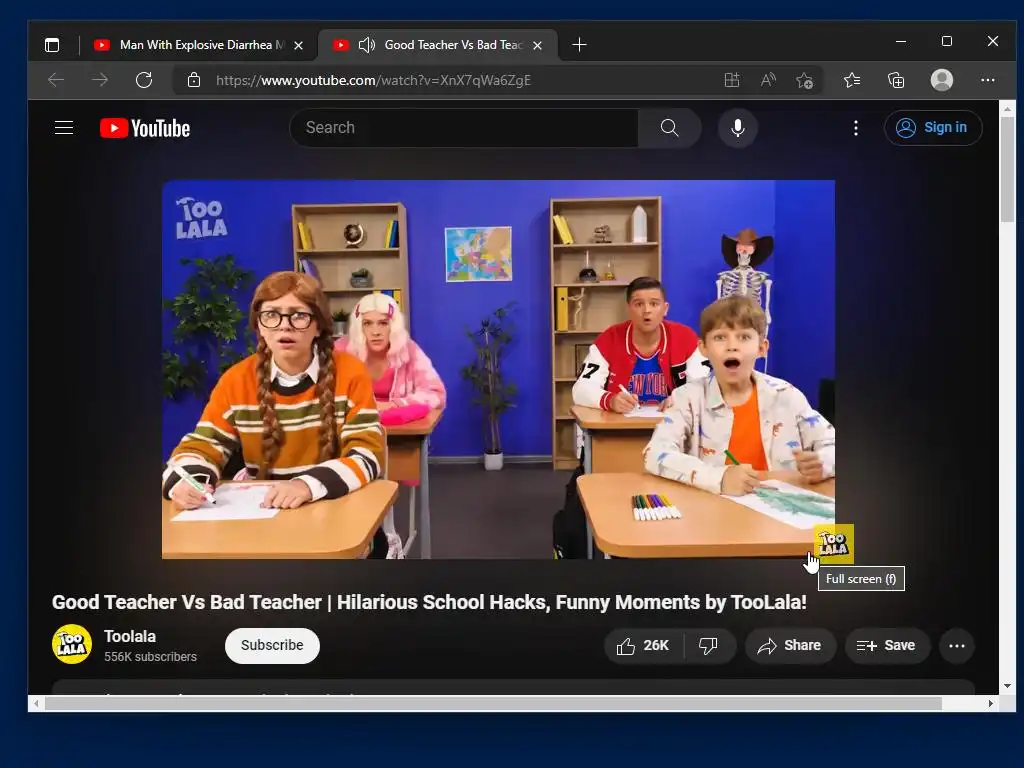
Task: Click the video title text
Action: tap(429, 602)
